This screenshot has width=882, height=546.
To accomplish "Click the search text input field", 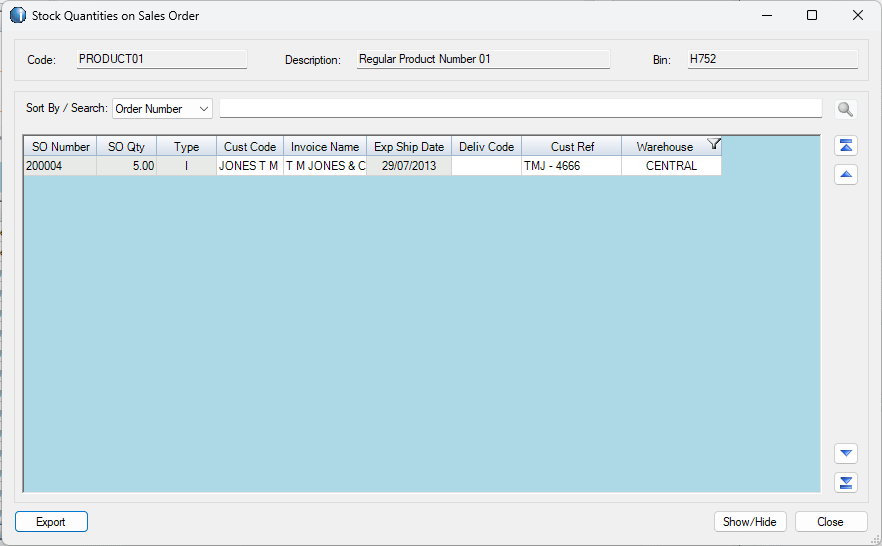I will pyautogui.click(x=520, y=109).
